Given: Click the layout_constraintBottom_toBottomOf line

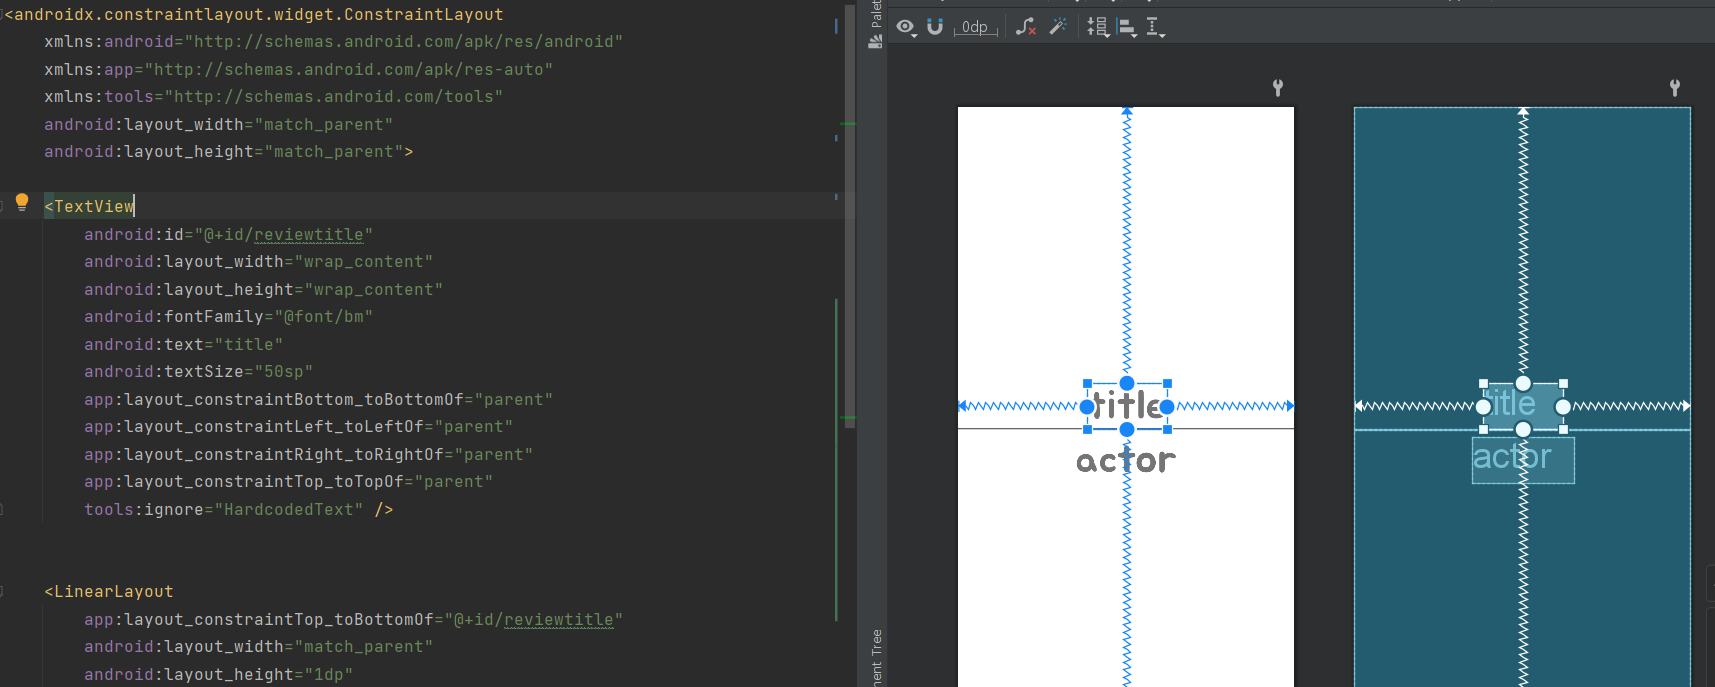Looking at the screenshot, I should tap(318, 399).
